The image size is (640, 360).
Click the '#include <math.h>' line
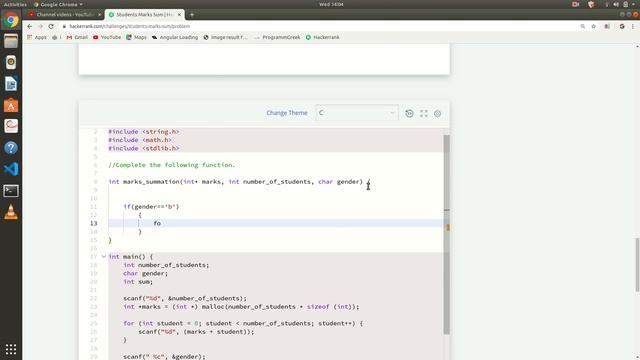140,140
